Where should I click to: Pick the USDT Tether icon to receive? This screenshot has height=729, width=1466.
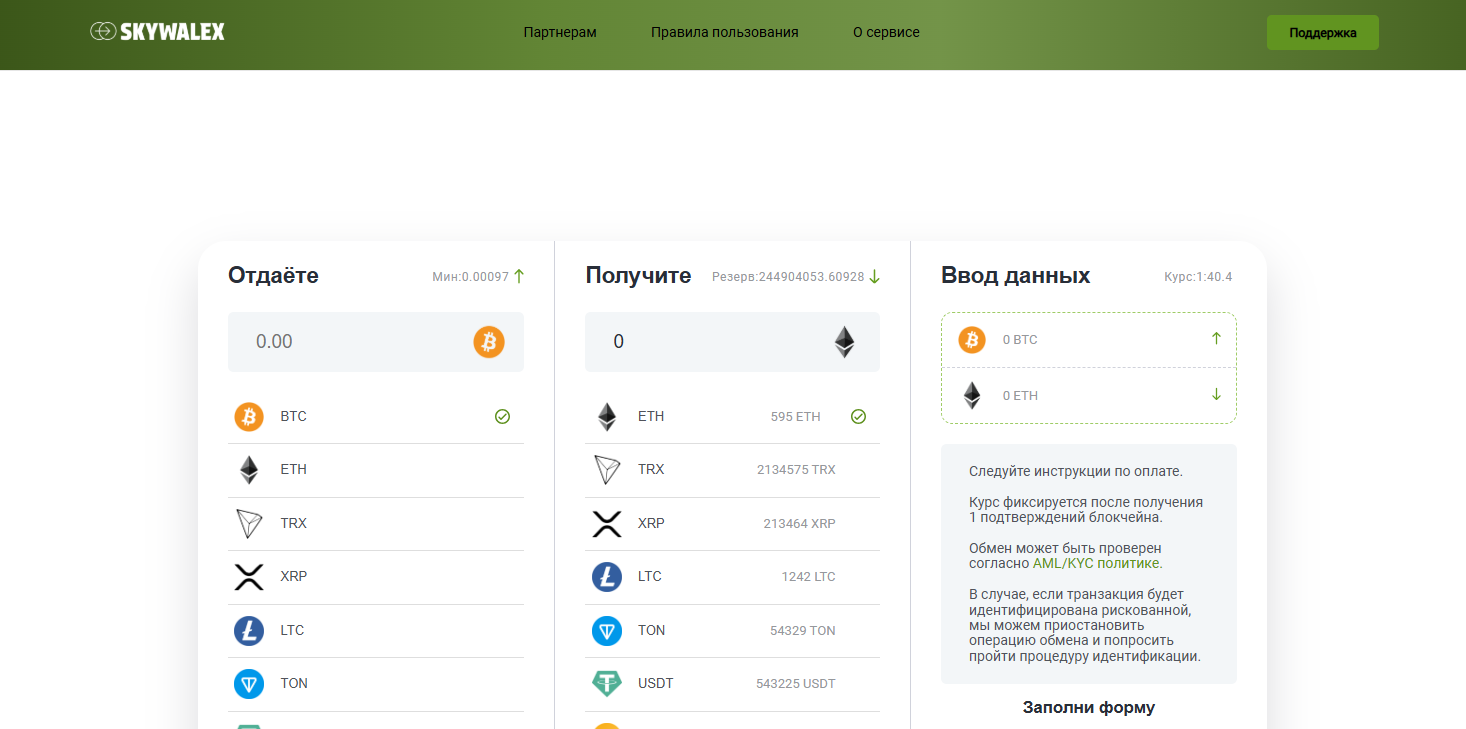[x=607, y=684]
